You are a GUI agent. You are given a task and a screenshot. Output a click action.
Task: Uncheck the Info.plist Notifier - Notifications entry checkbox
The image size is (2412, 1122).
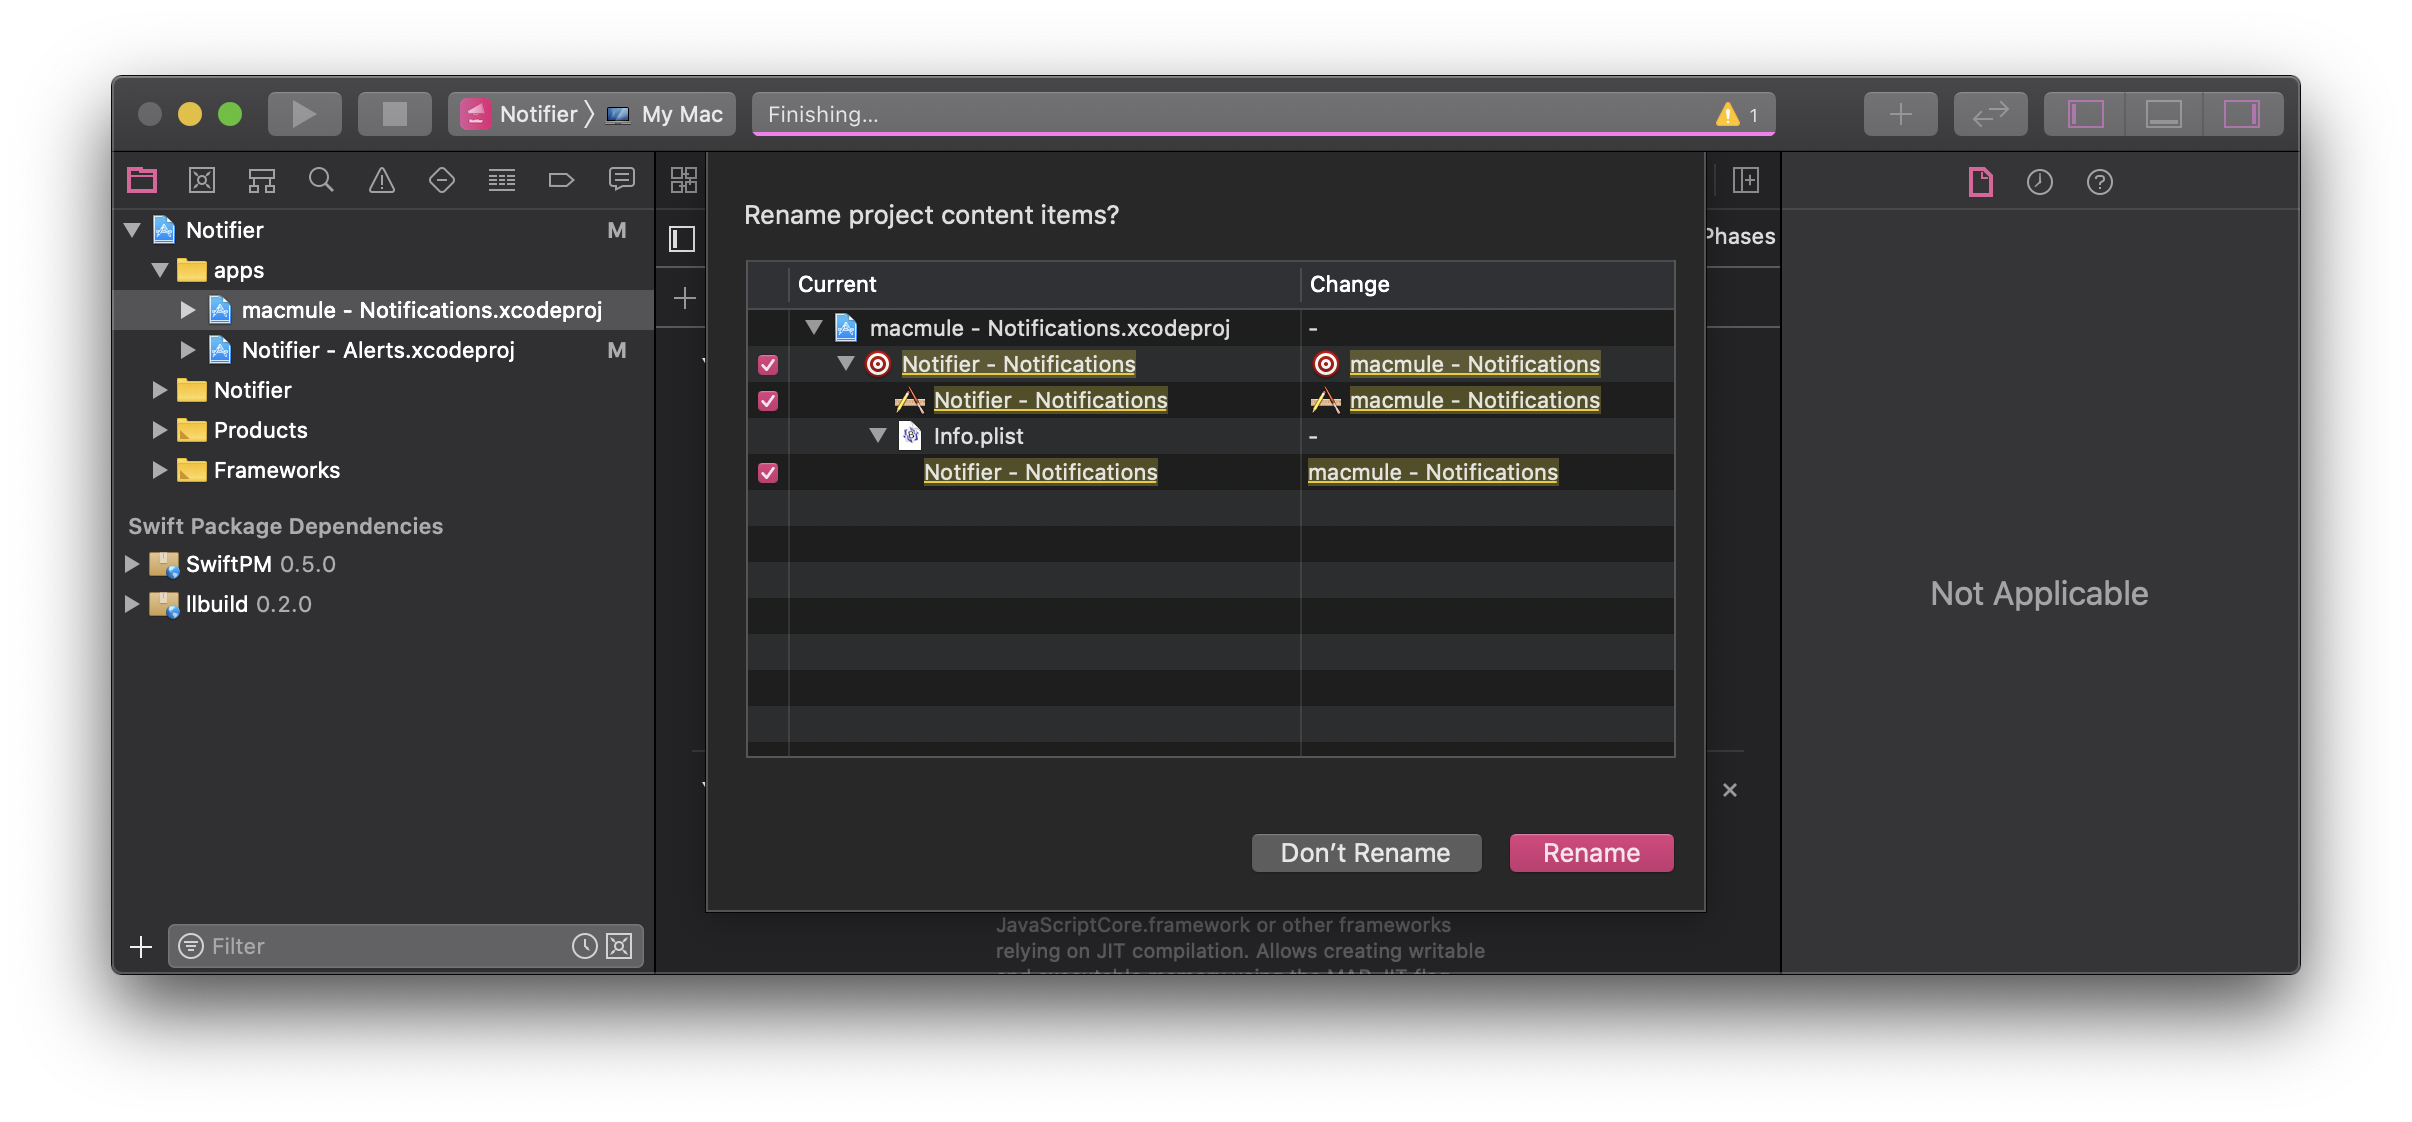coord(768,473)
